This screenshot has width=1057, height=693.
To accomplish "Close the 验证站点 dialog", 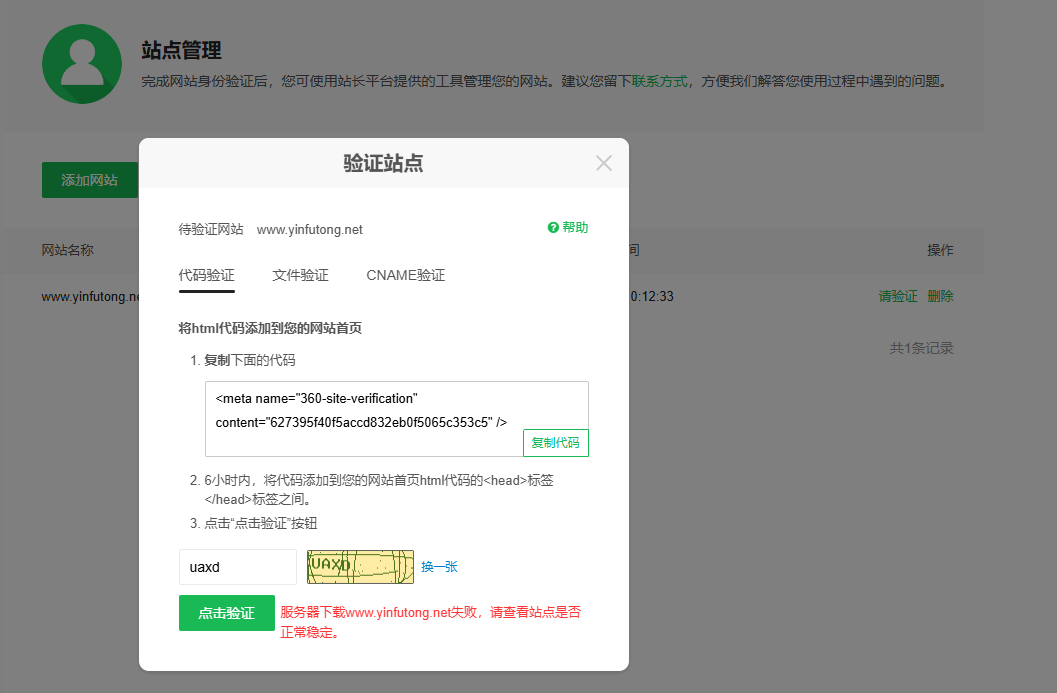I will tap(603, 163).
